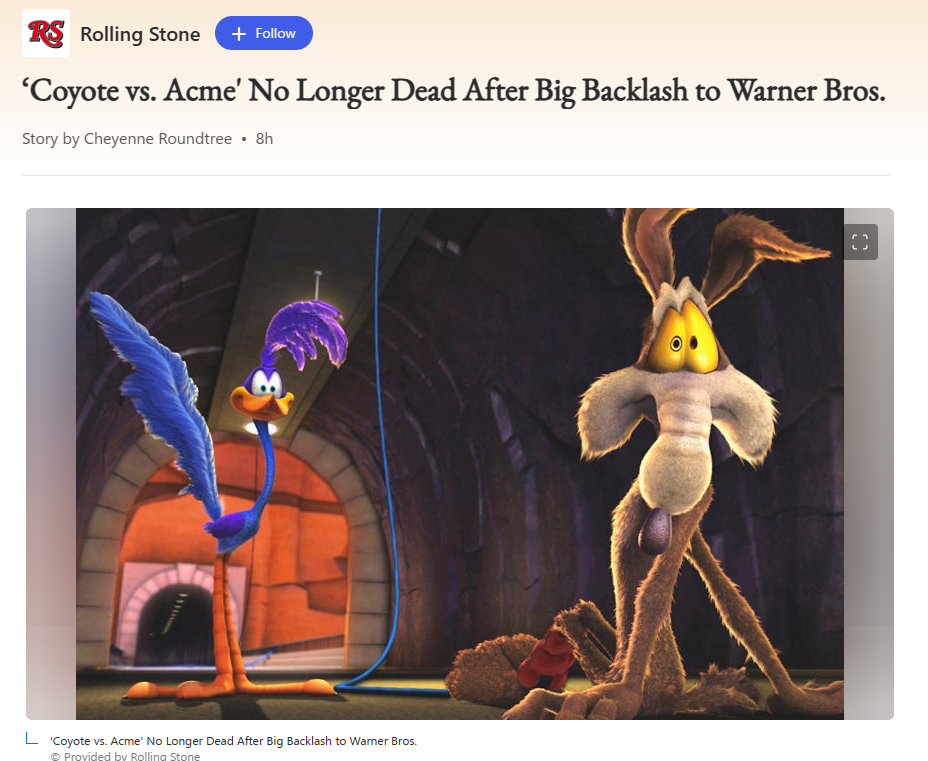Click the 8h timestamp
The width and height of the screenshot is (928, 761).
265,138
